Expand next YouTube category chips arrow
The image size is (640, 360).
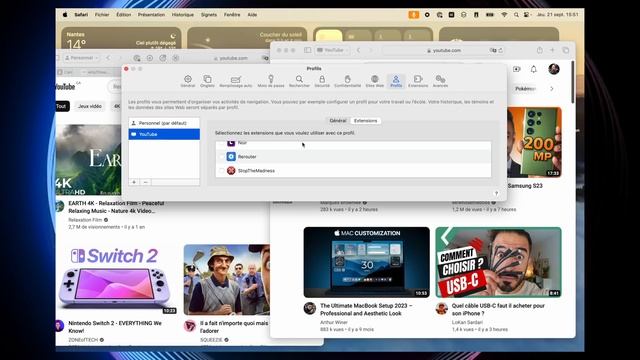552,89
